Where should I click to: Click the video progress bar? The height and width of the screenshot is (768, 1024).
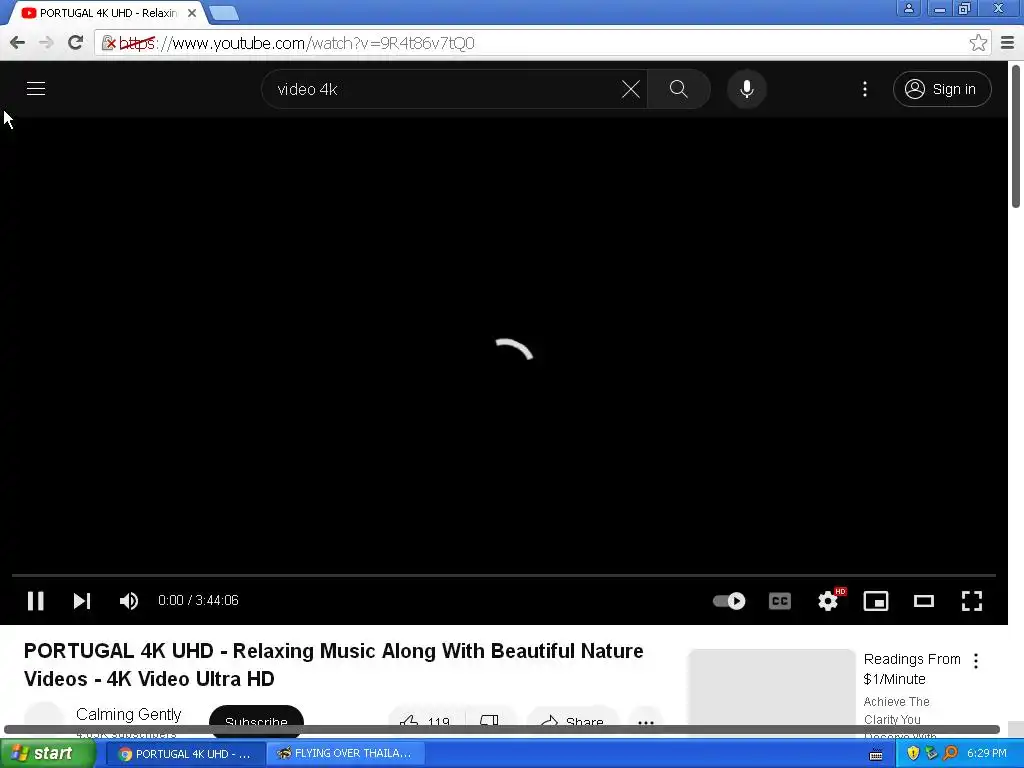(504, 575)
